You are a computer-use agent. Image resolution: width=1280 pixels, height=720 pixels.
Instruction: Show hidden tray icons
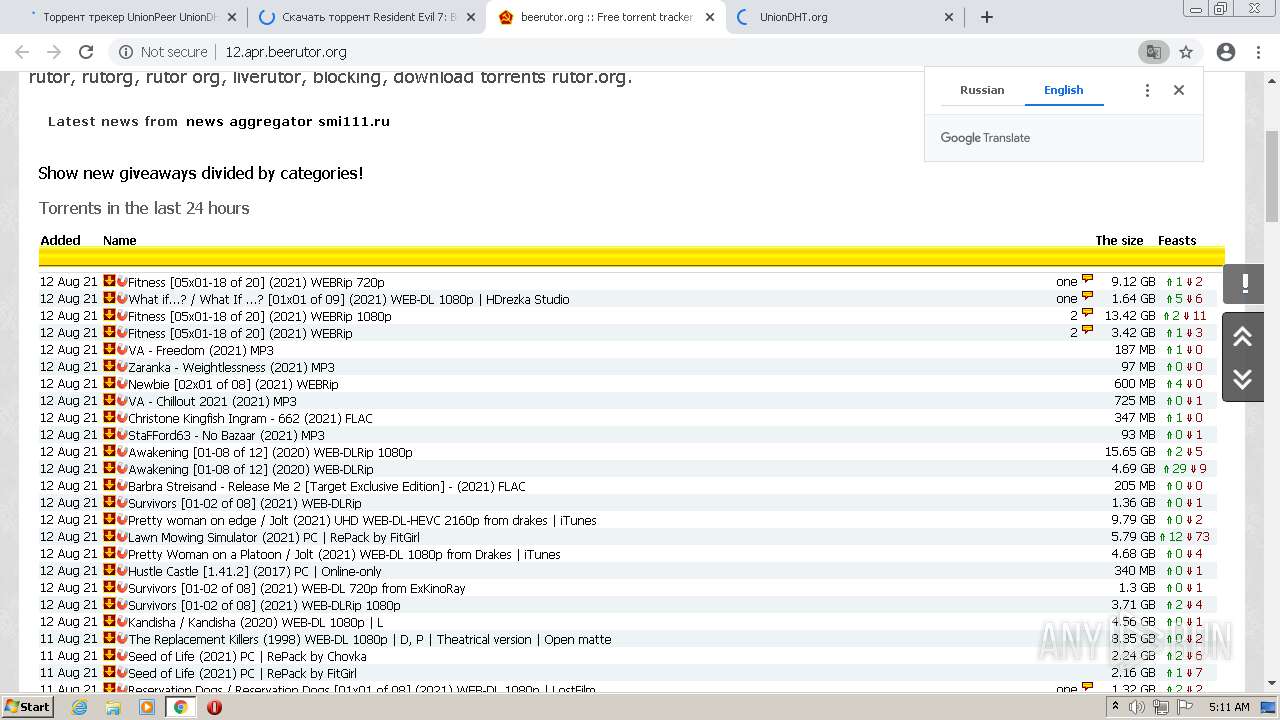(1114, 707)
